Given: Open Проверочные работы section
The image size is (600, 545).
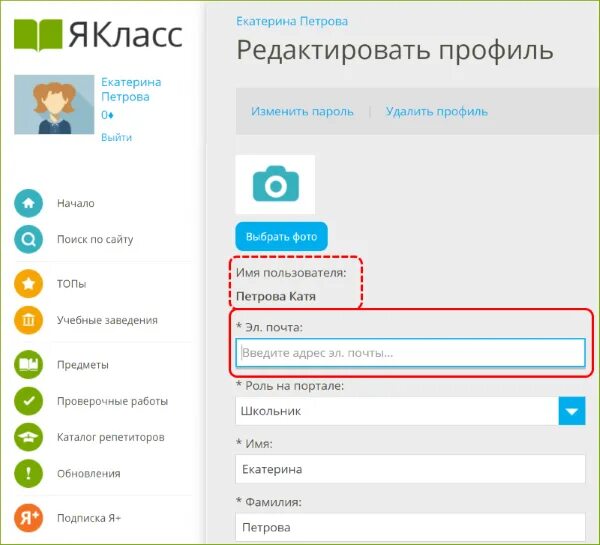Looking at the screenshot, I should 112,401.
